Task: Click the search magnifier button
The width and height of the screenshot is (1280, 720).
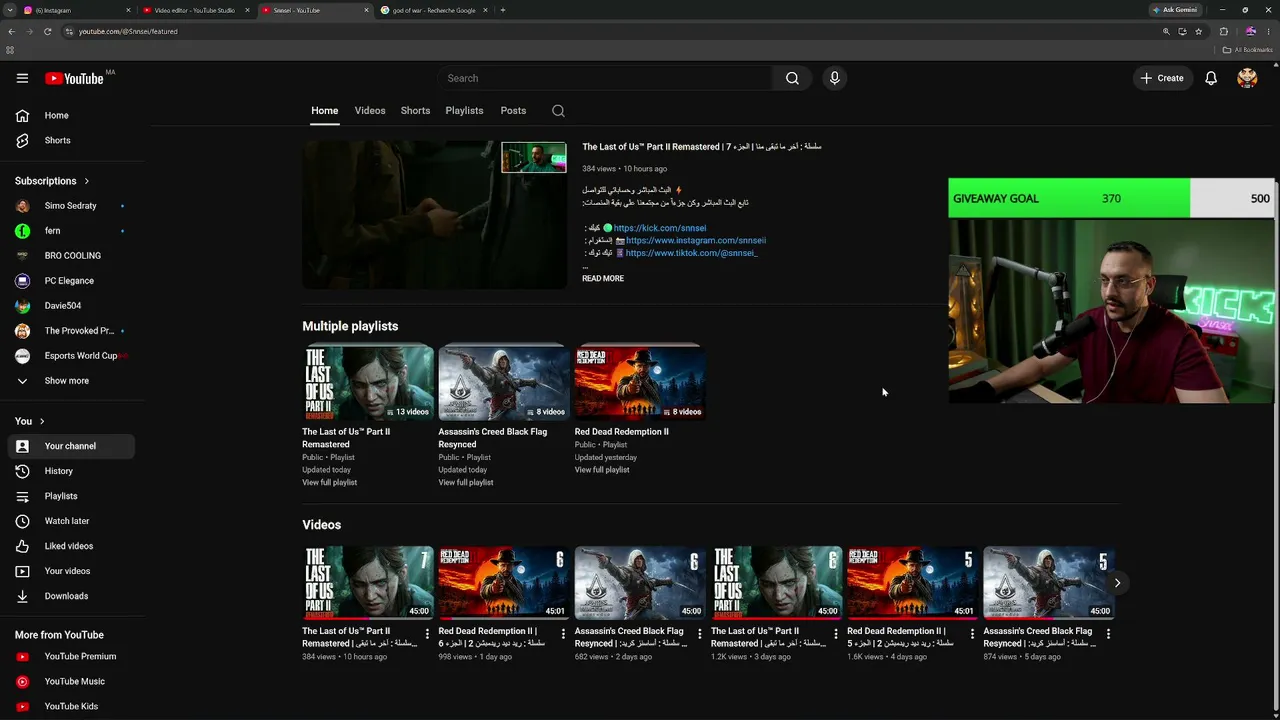Action: 792,78
